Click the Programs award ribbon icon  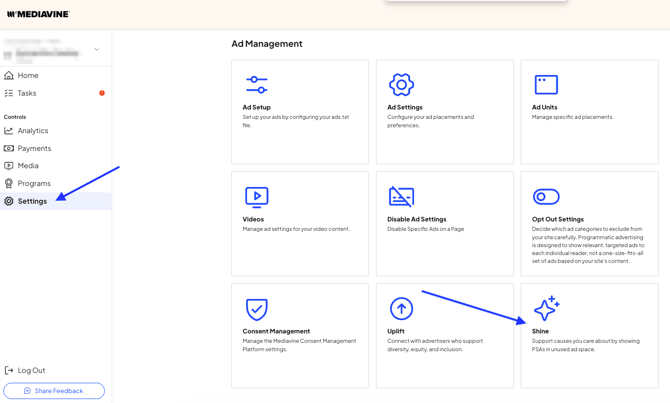9,183
